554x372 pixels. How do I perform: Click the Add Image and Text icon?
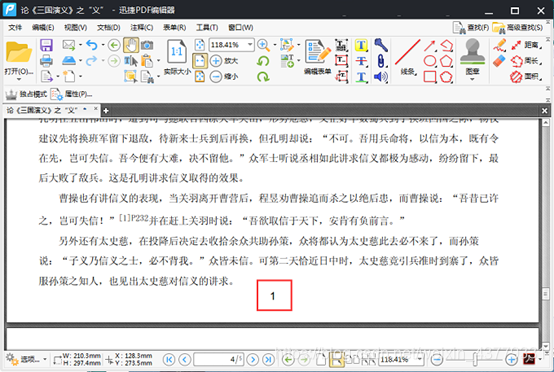(287, 61)
